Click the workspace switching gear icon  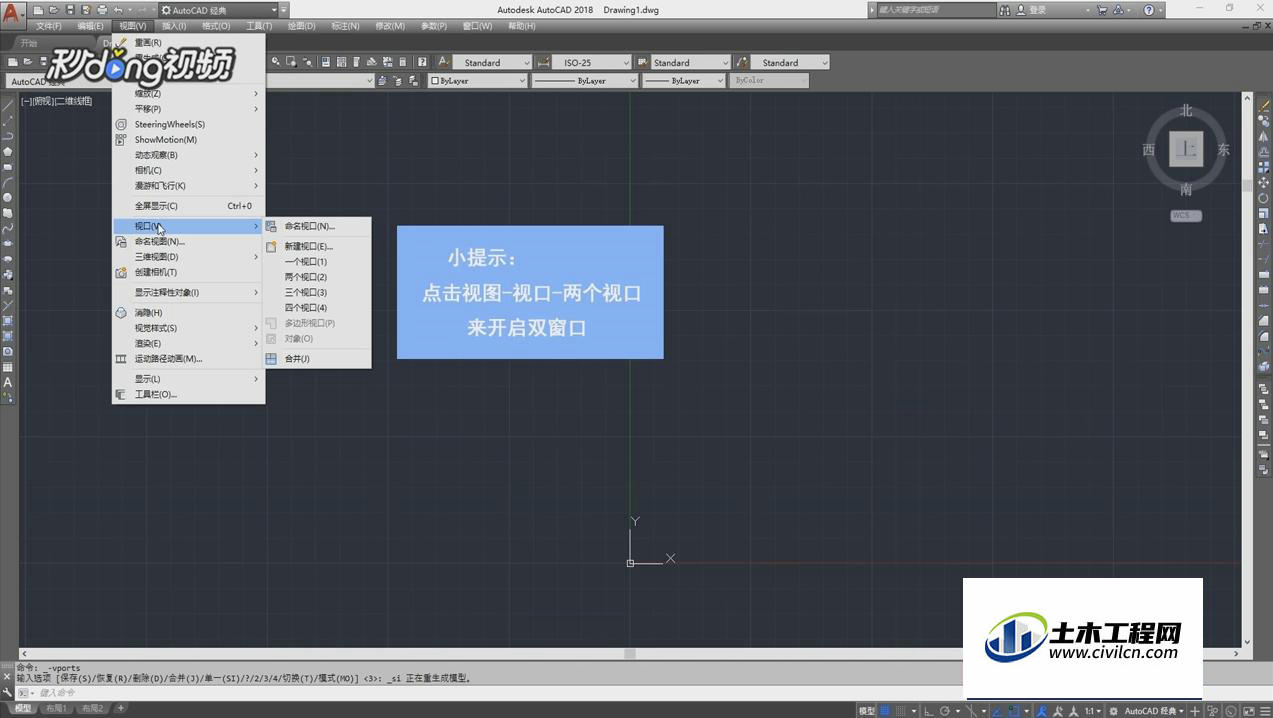pyautogui.click(x=1114, y=711)
